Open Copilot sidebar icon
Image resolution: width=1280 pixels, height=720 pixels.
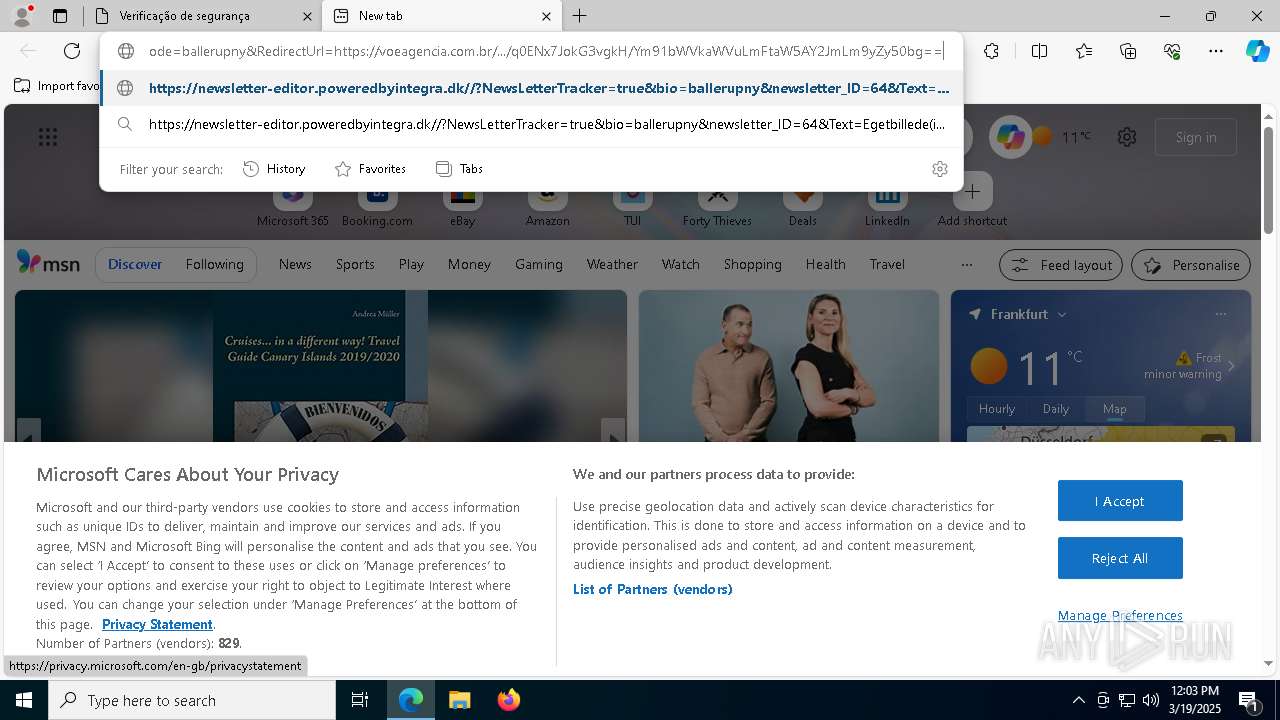click(1257, 51)
